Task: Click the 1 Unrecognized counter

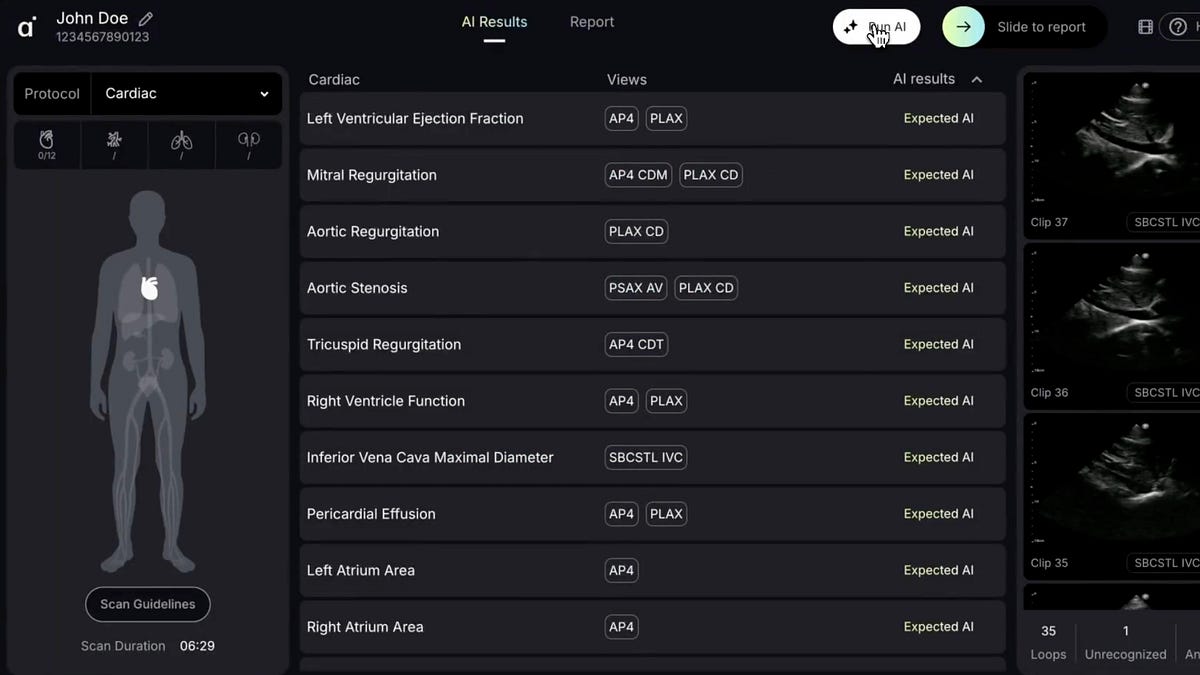Action: click(x=1126, y=642)
